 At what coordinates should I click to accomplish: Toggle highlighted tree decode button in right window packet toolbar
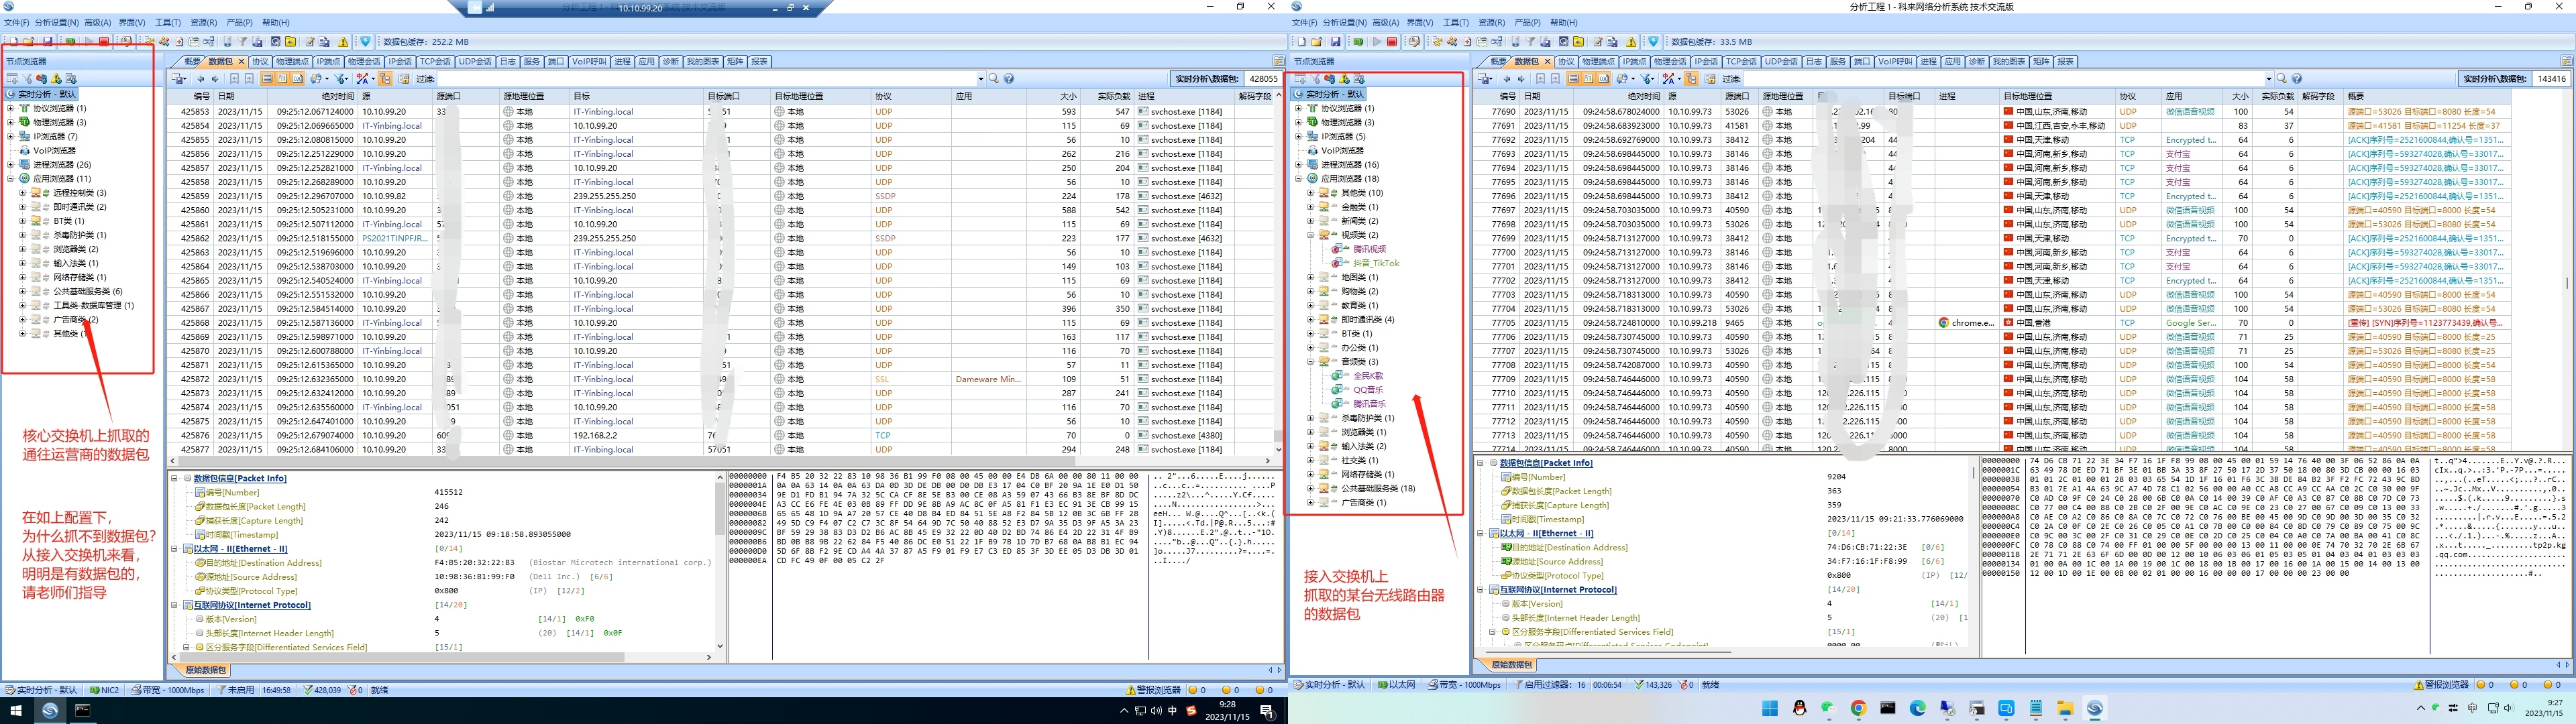coord(1691,79)
